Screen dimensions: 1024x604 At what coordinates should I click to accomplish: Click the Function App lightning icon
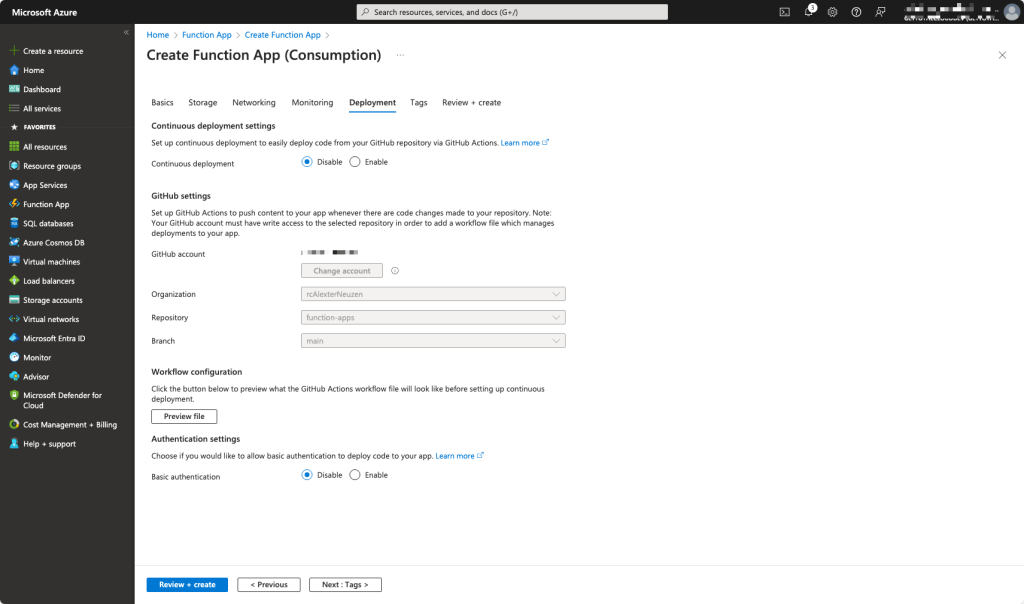[14, 204]
